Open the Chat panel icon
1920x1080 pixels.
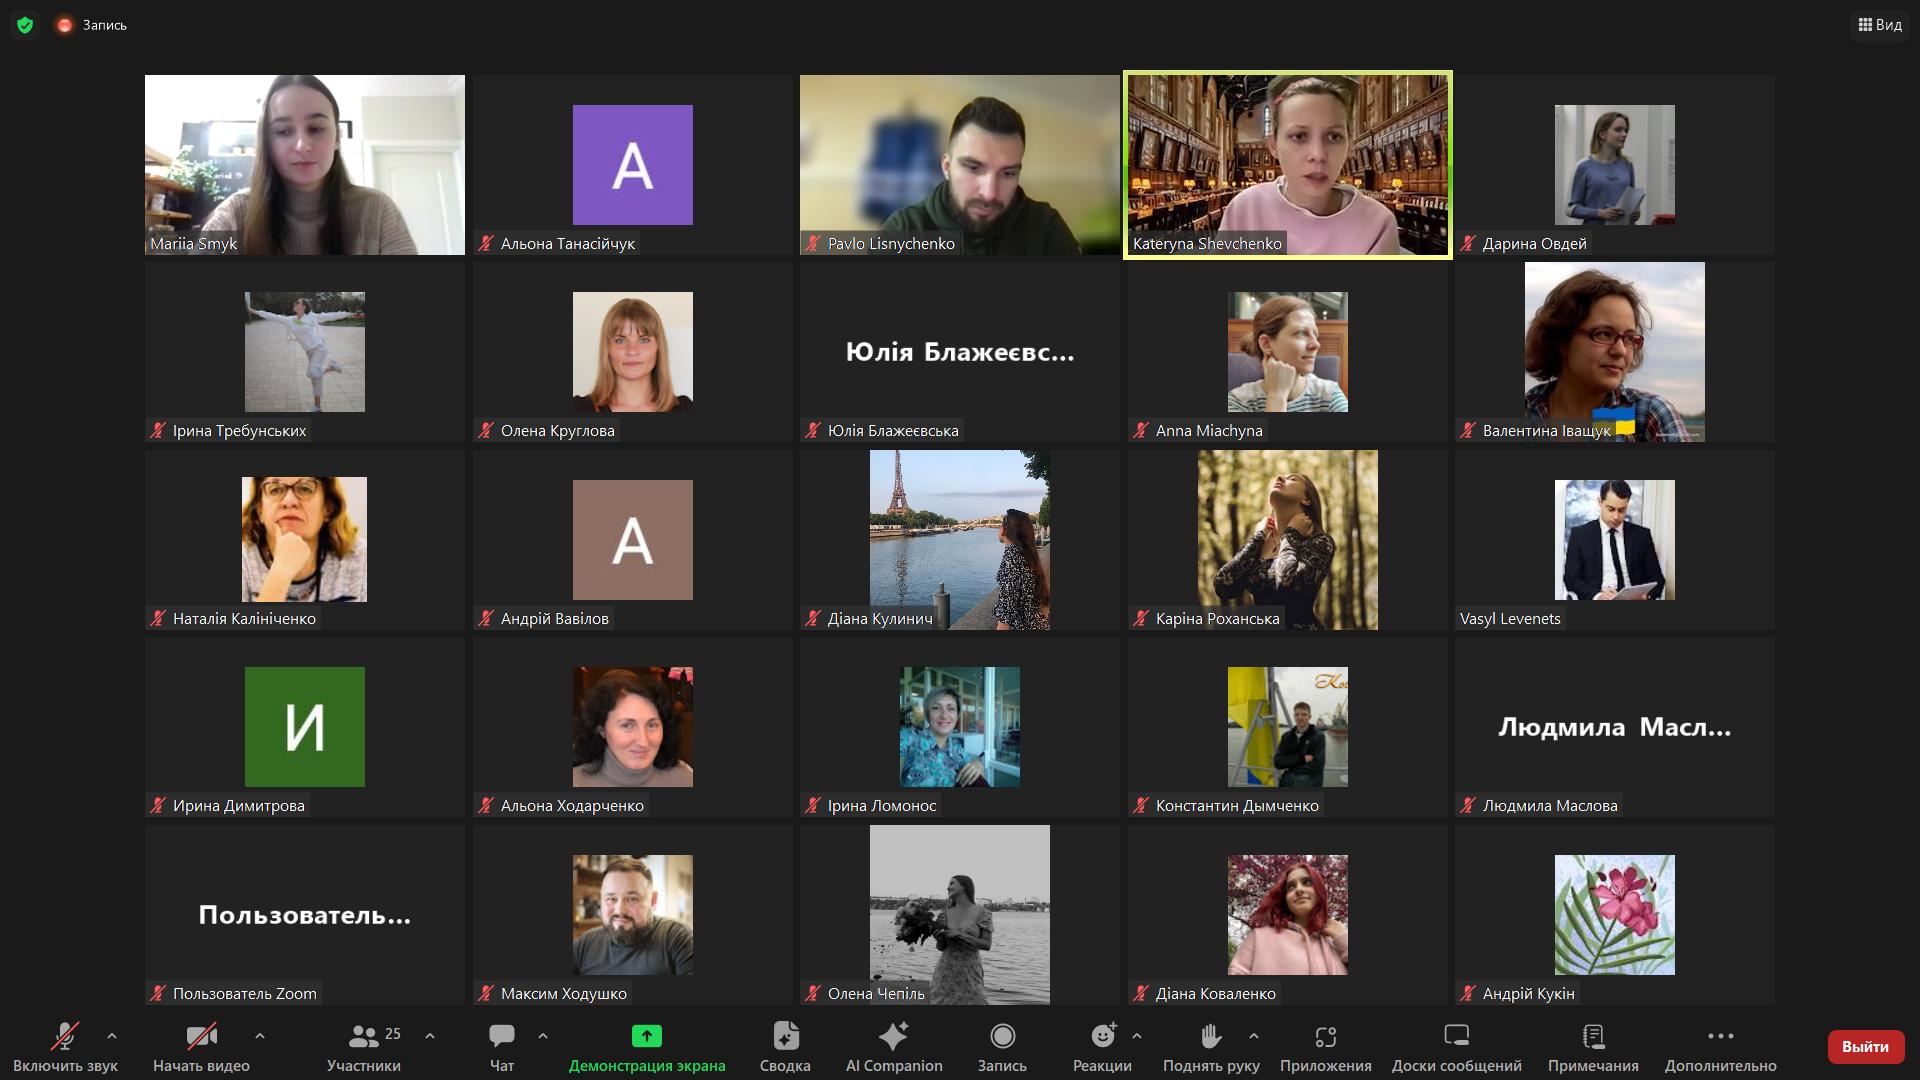[502, 1036]
